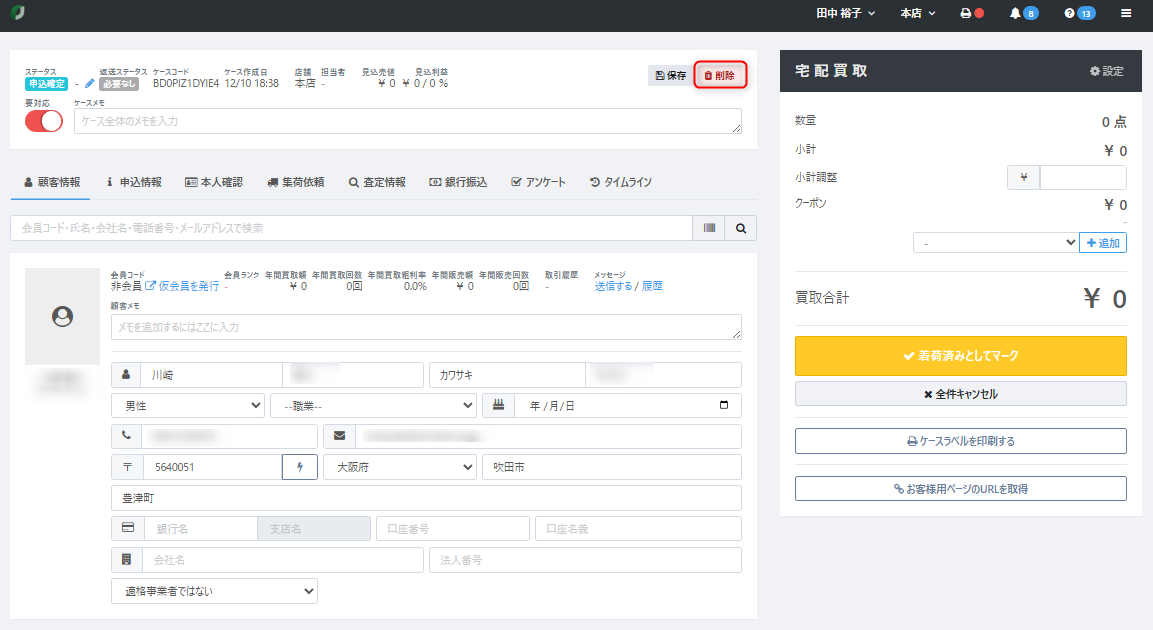Viewport: 1153px width, 630px height.
Task: Open the 銀行振込 tab
Action: pyautogui.click(x=458, y=182)
